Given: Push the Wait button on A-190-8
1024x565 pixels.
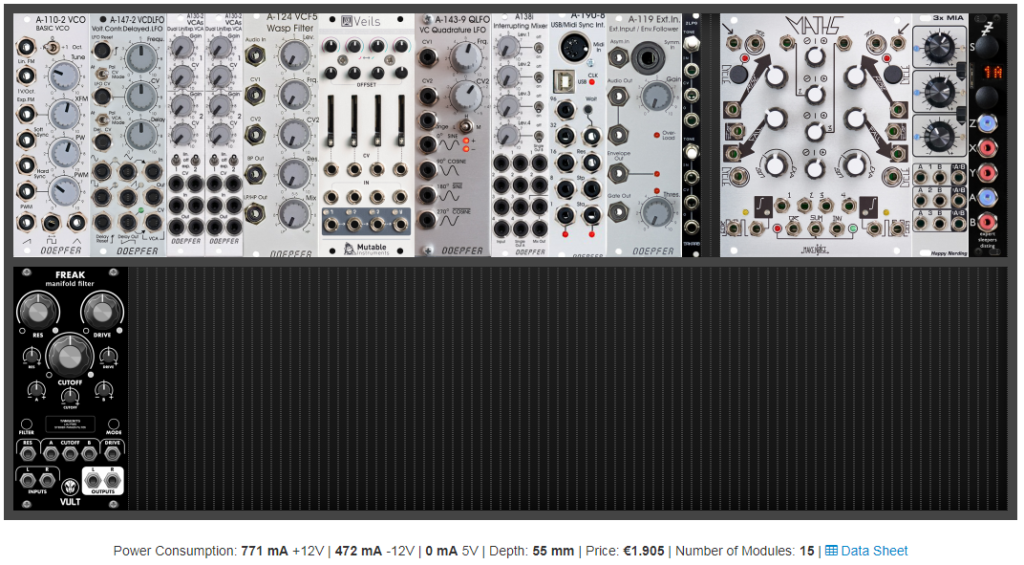Looking at the screenshot, I should (x=589, y=110).
